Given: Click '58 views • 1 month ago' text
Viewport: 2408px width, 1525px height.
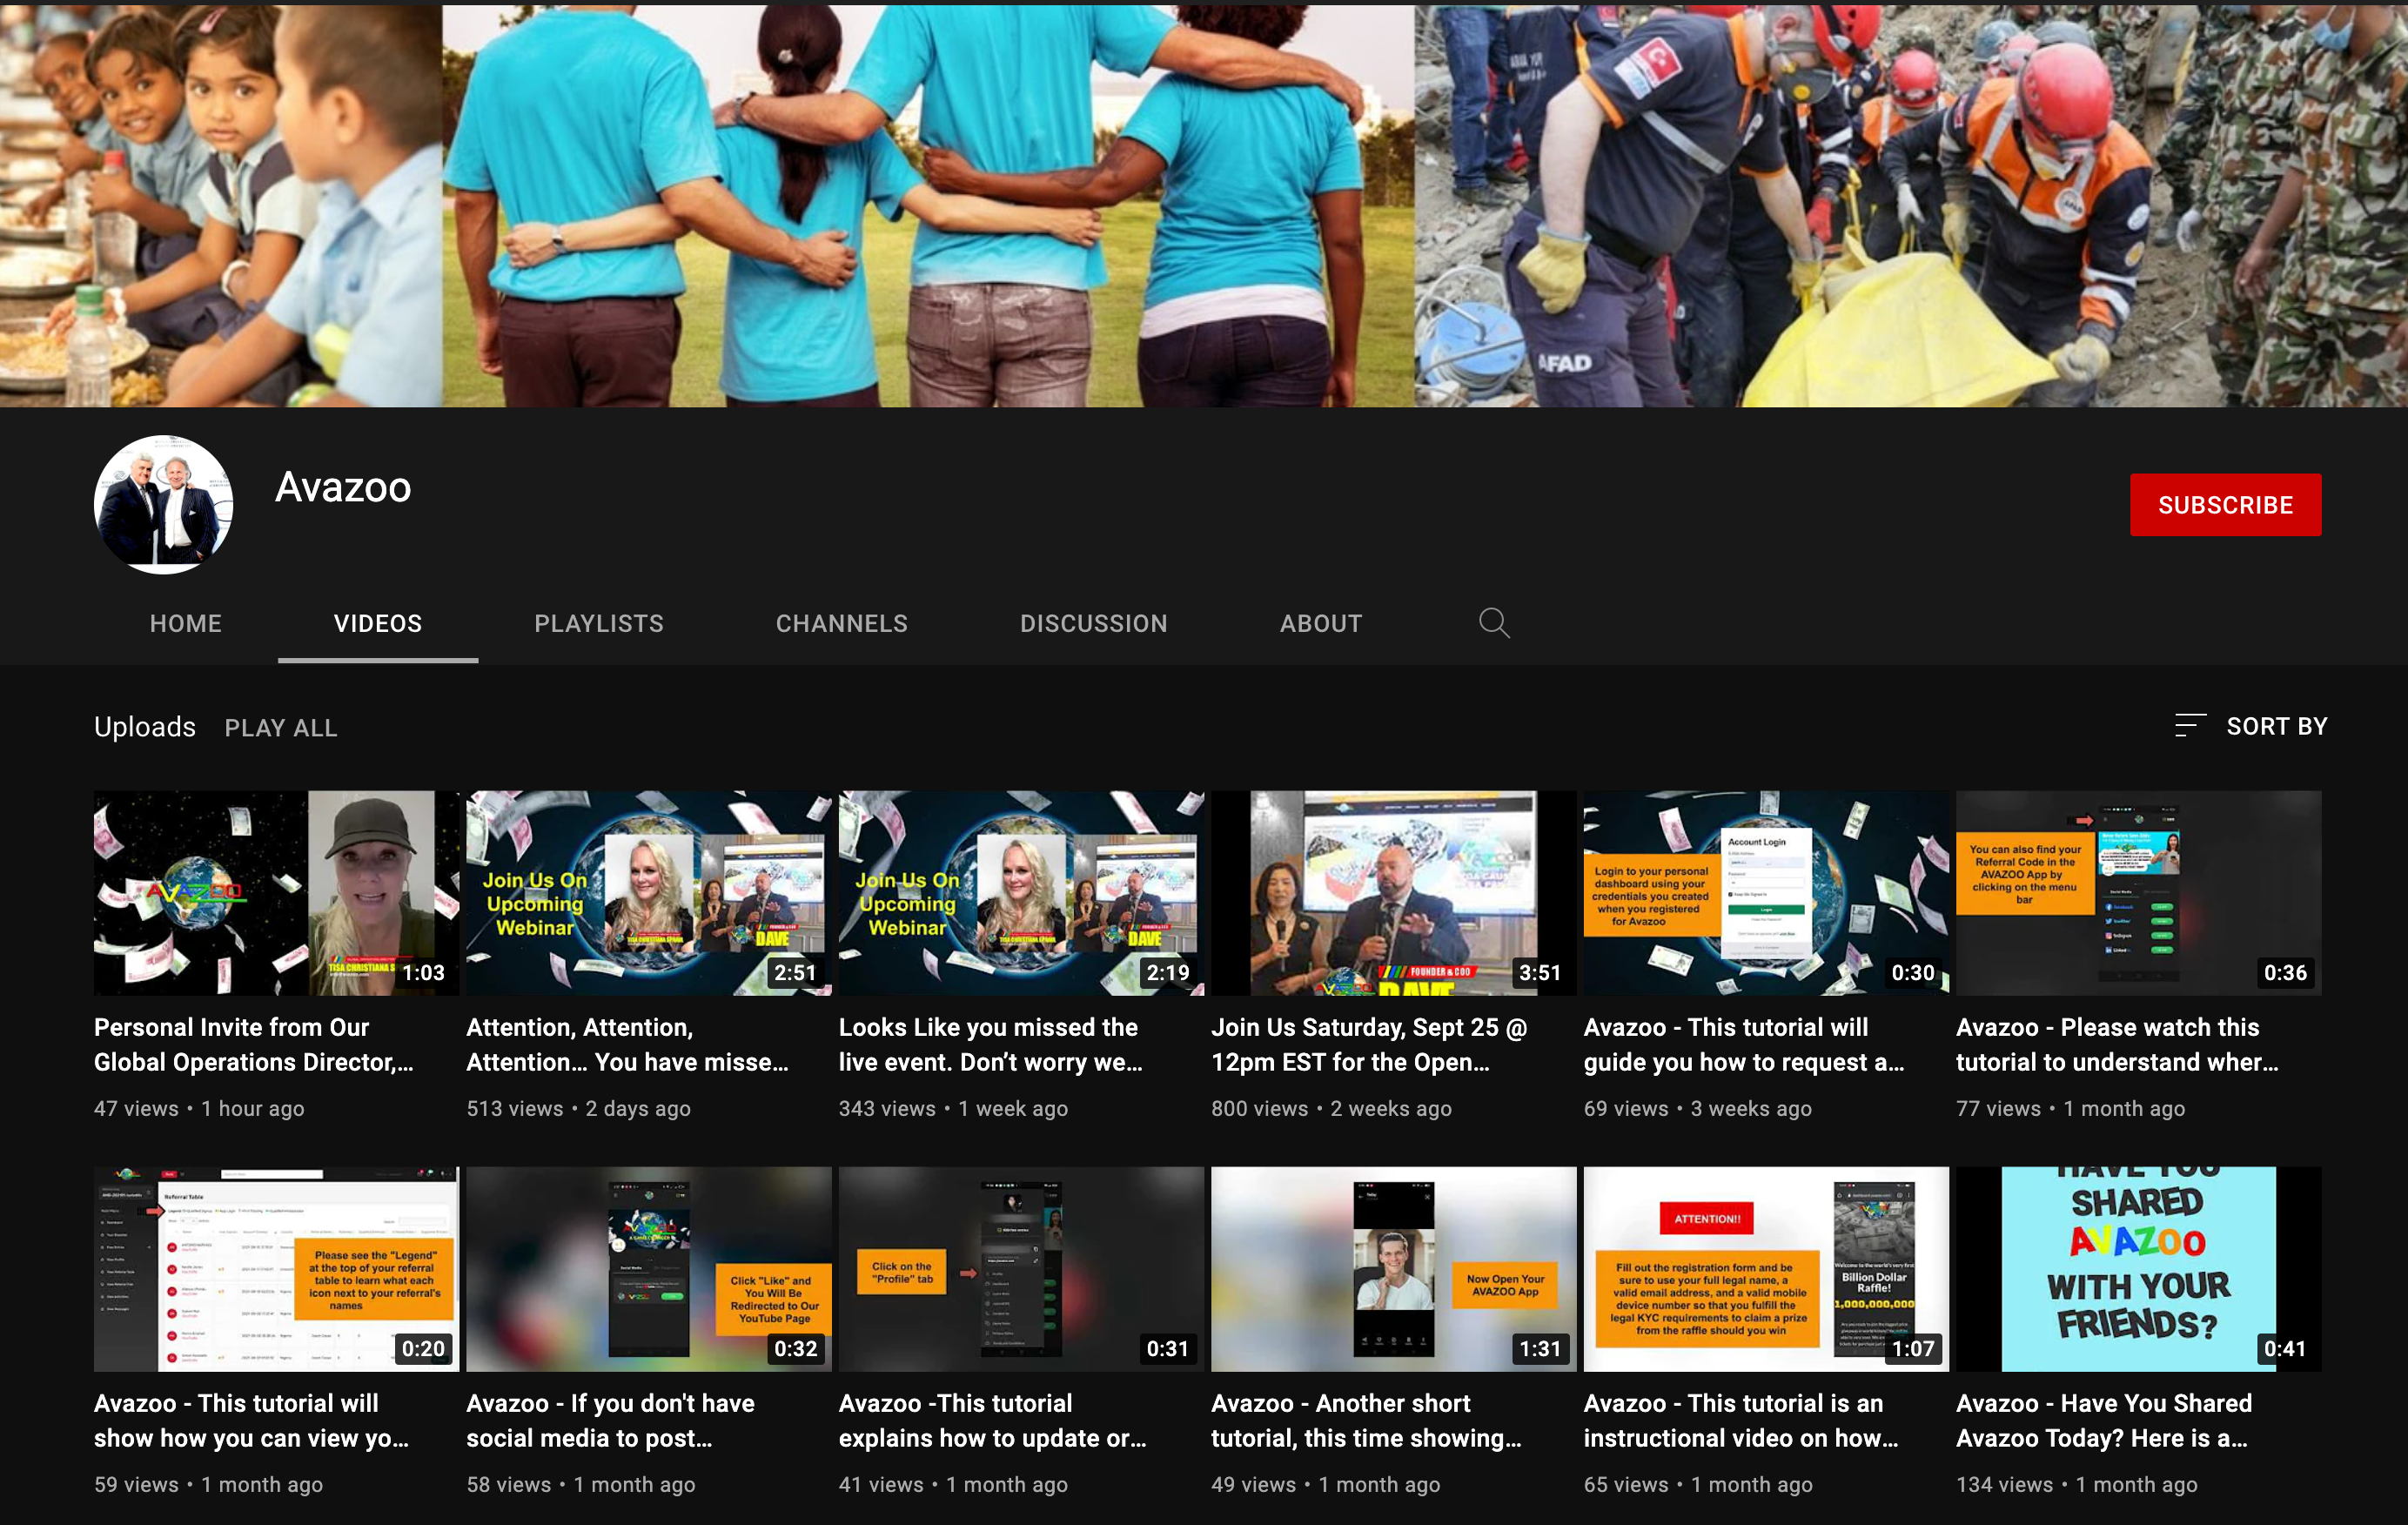Looking at the screenshot, I should 581,1484.
